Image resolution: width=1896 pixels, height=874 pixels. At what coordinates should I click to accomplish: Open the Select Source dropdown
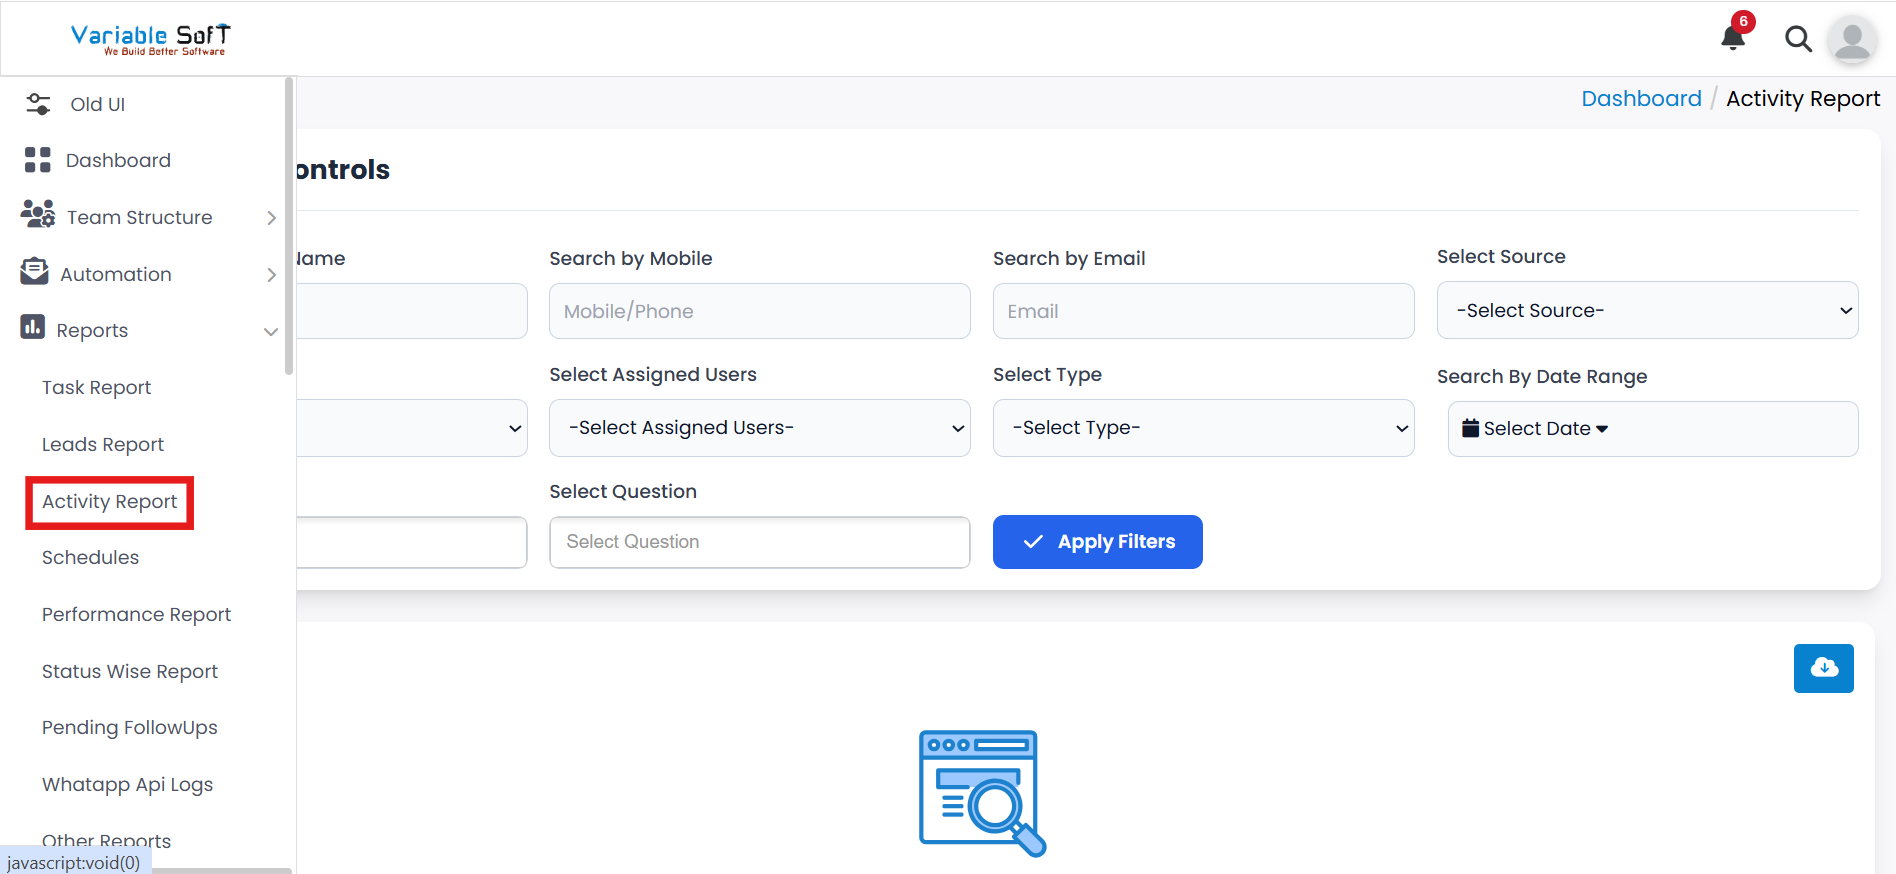[x=1646, y=311]
